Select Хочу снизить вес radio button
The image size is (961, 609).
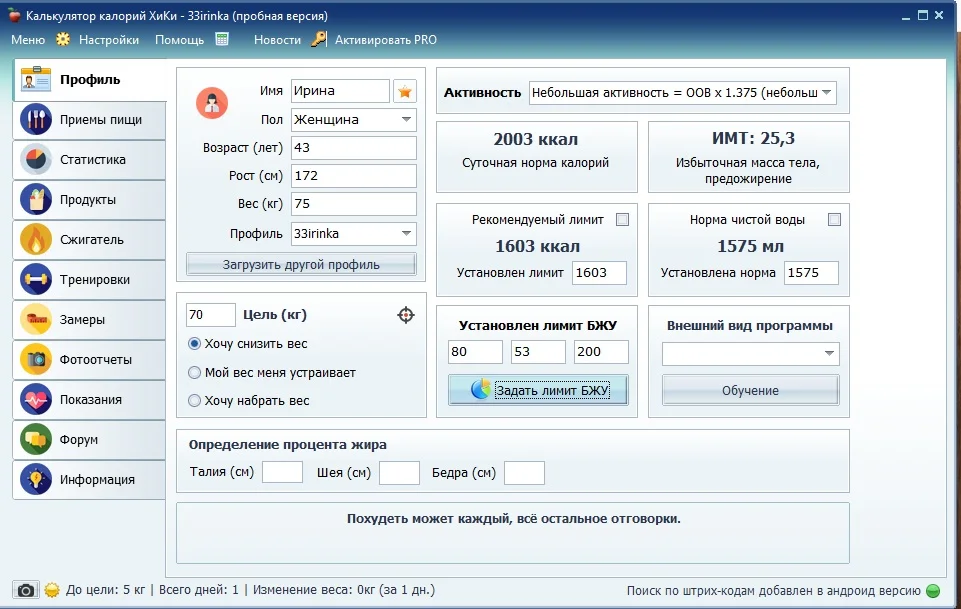194,344
